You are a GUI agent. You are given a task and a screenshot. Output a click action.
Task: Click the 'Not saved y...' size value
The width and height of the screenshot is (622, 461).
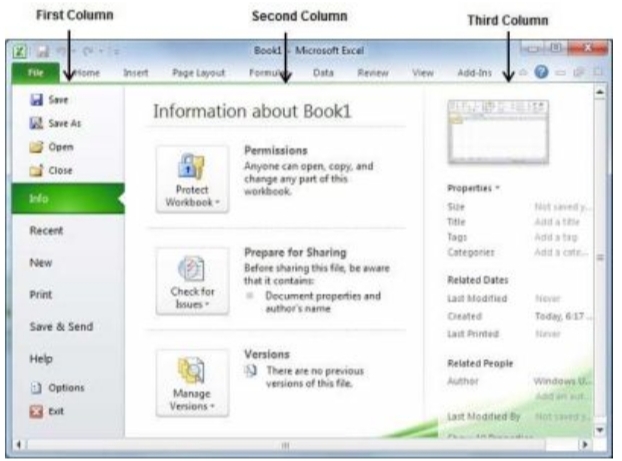(x=562, y=207)
